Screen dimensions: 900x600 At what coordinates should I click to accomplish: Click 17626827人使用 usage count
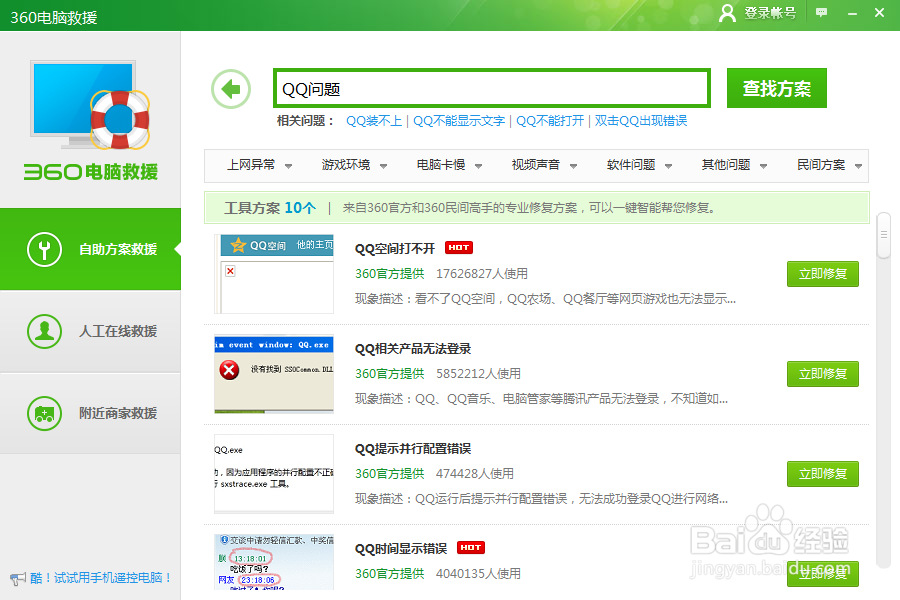[x=482, y=274]
